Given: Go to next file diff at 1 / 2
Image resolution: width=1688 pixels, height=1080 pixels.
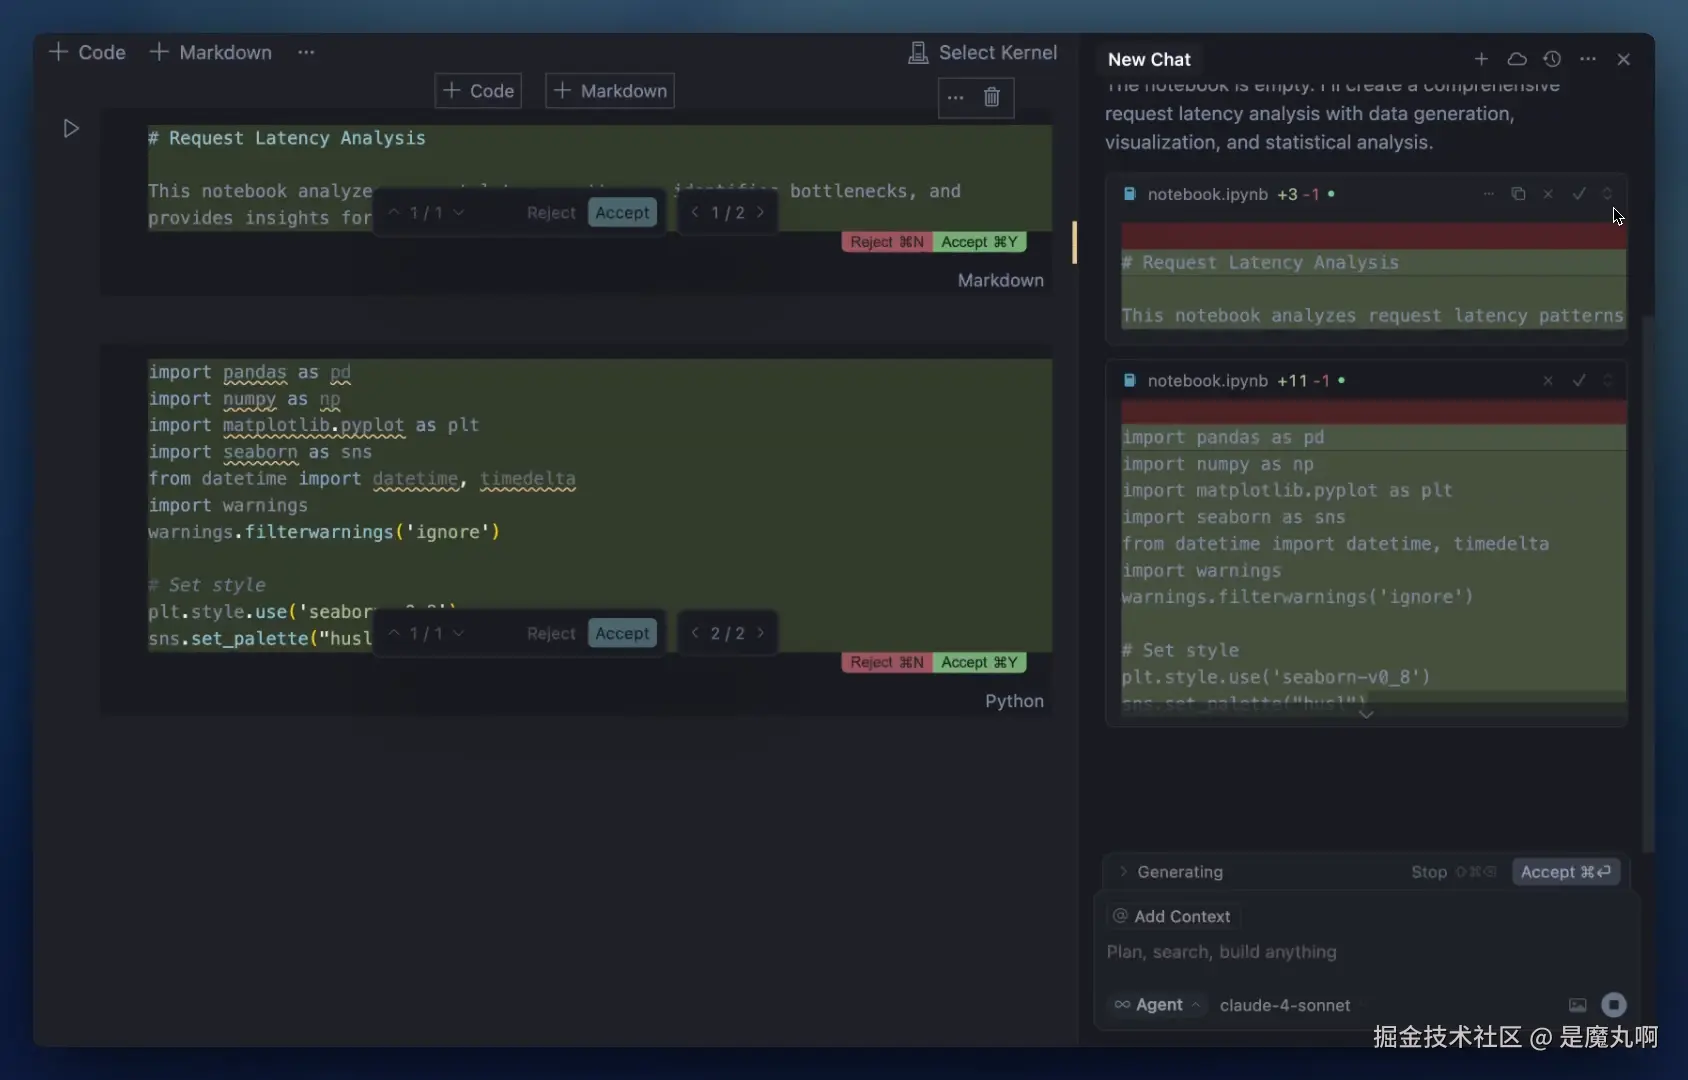Looking at the screenshot, I should [761, 212].
